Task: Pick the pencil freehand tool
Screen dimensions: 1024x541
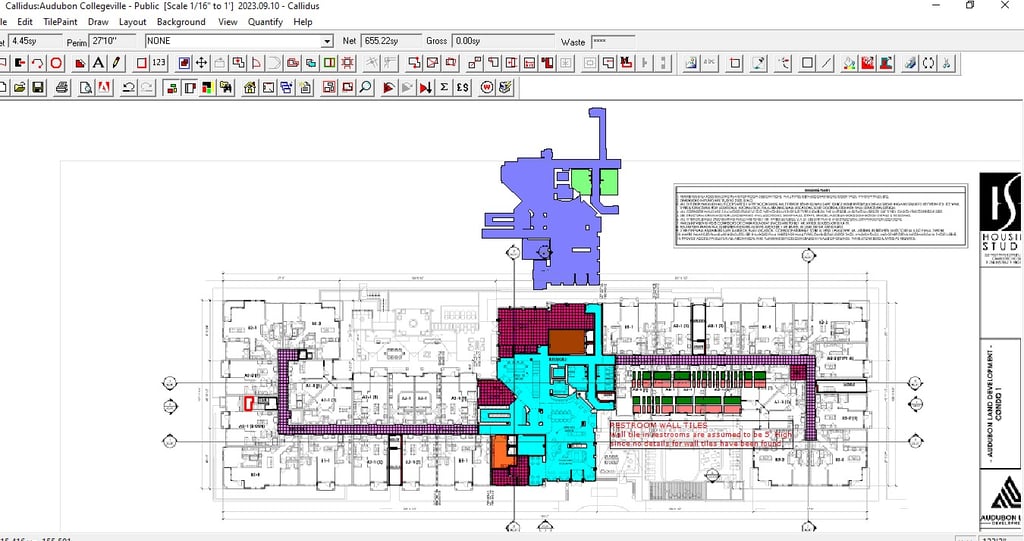Action: (116, 63)
